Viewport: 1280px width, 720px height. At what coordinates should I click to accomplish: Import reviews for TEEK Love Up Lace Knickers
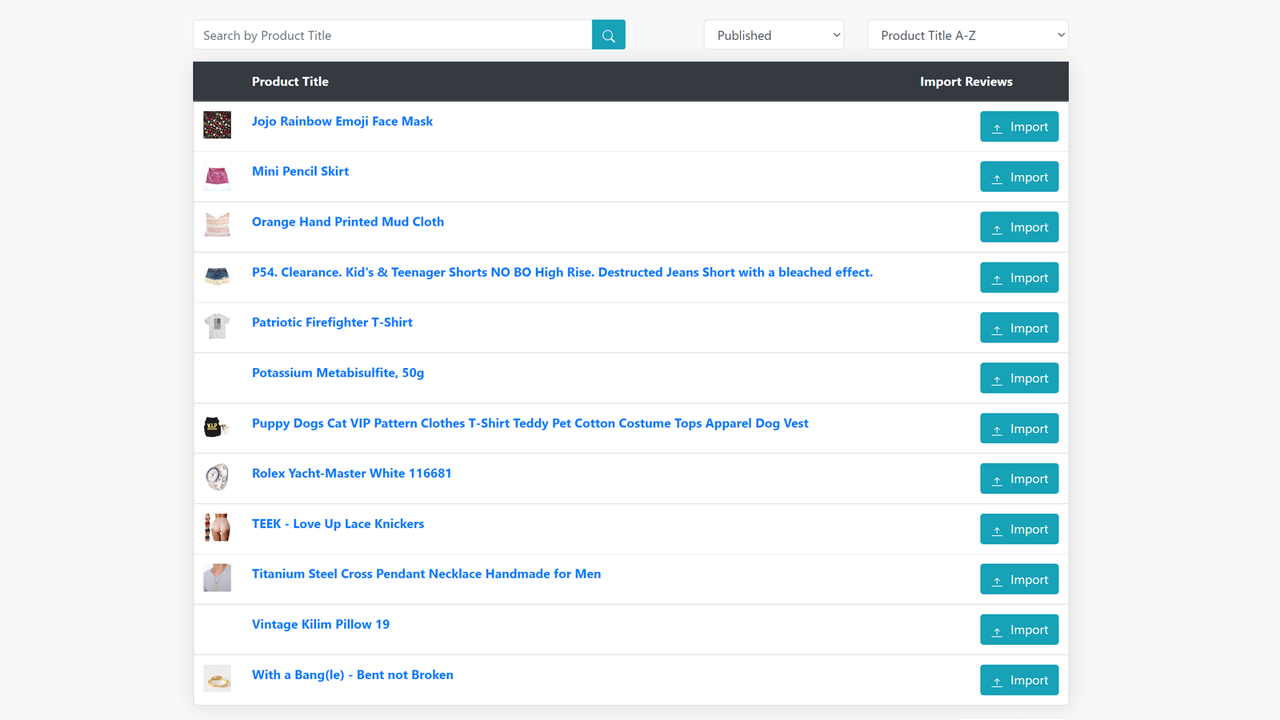(x=1019, y=528)
